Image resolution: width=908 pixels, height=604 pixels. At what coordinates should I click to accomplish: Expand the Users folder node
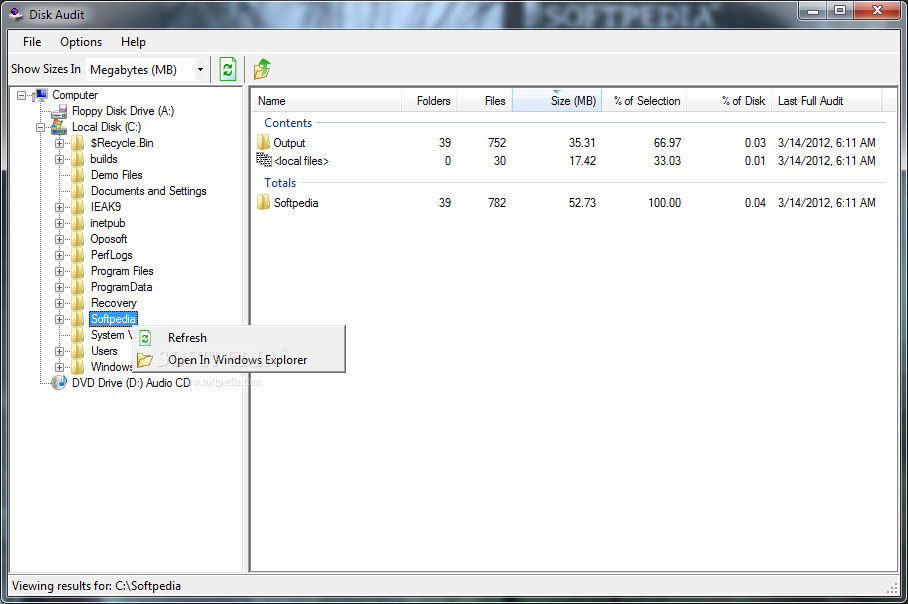[59, 351]
